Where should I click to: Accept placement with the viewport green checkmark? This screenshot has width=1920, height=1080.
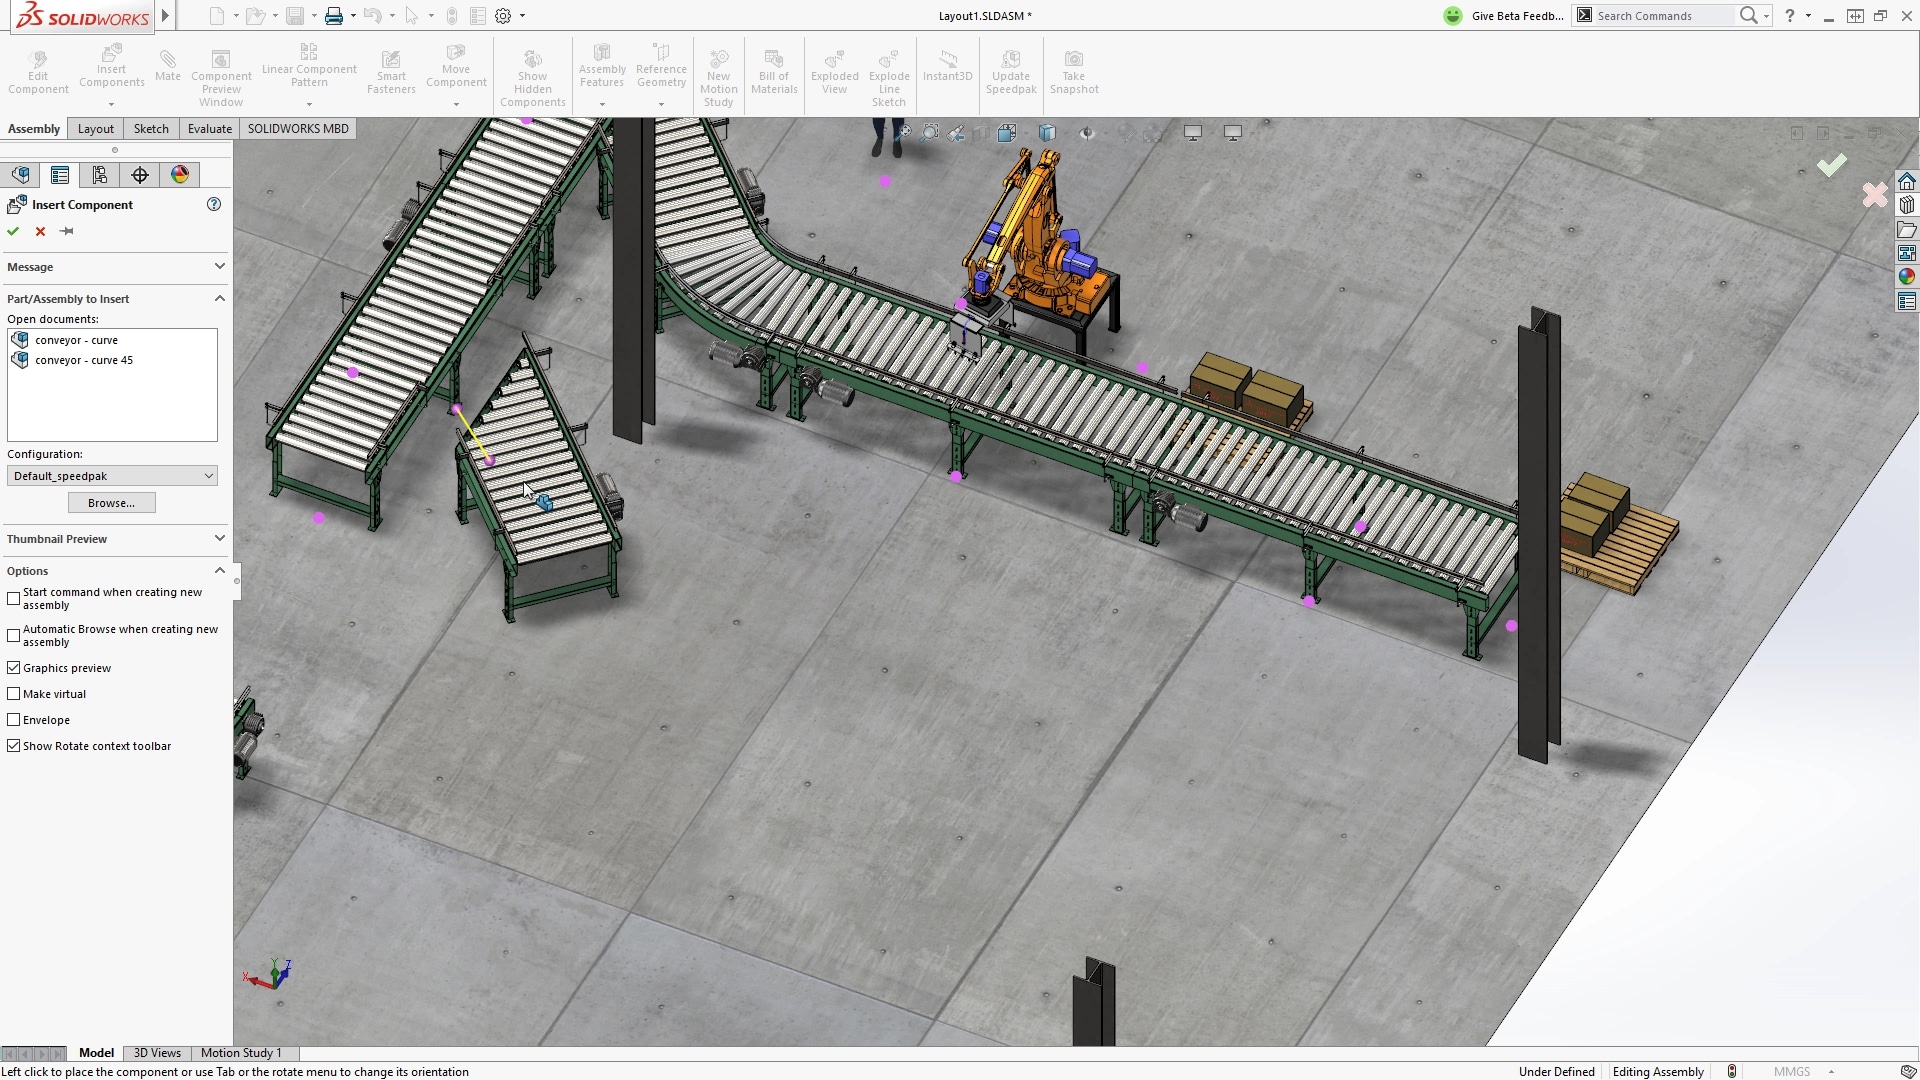tap(1832, 165)
